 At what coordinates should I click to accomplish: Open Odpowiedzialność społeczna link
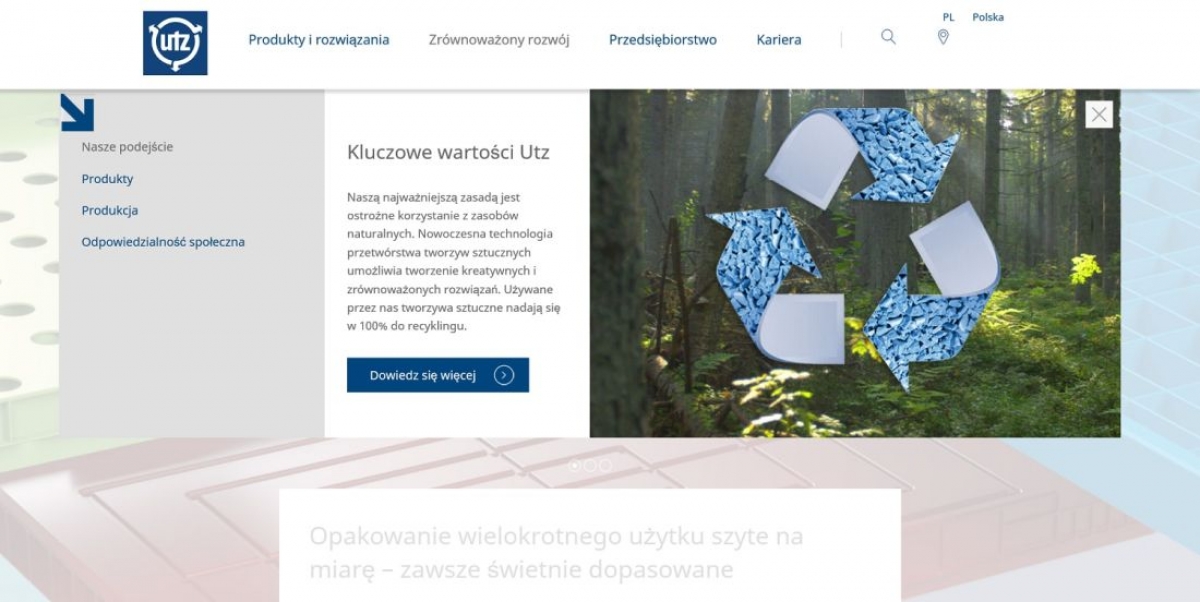pyautogui.click(x=163, y=242)
